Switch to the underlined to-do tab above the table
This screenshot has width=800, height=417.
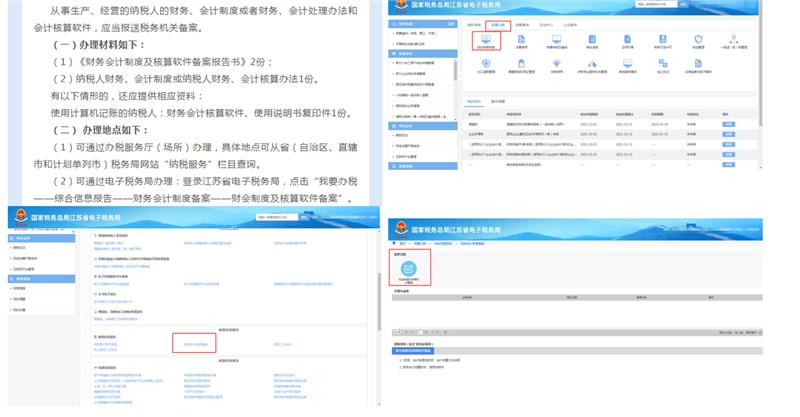point(474,102)
